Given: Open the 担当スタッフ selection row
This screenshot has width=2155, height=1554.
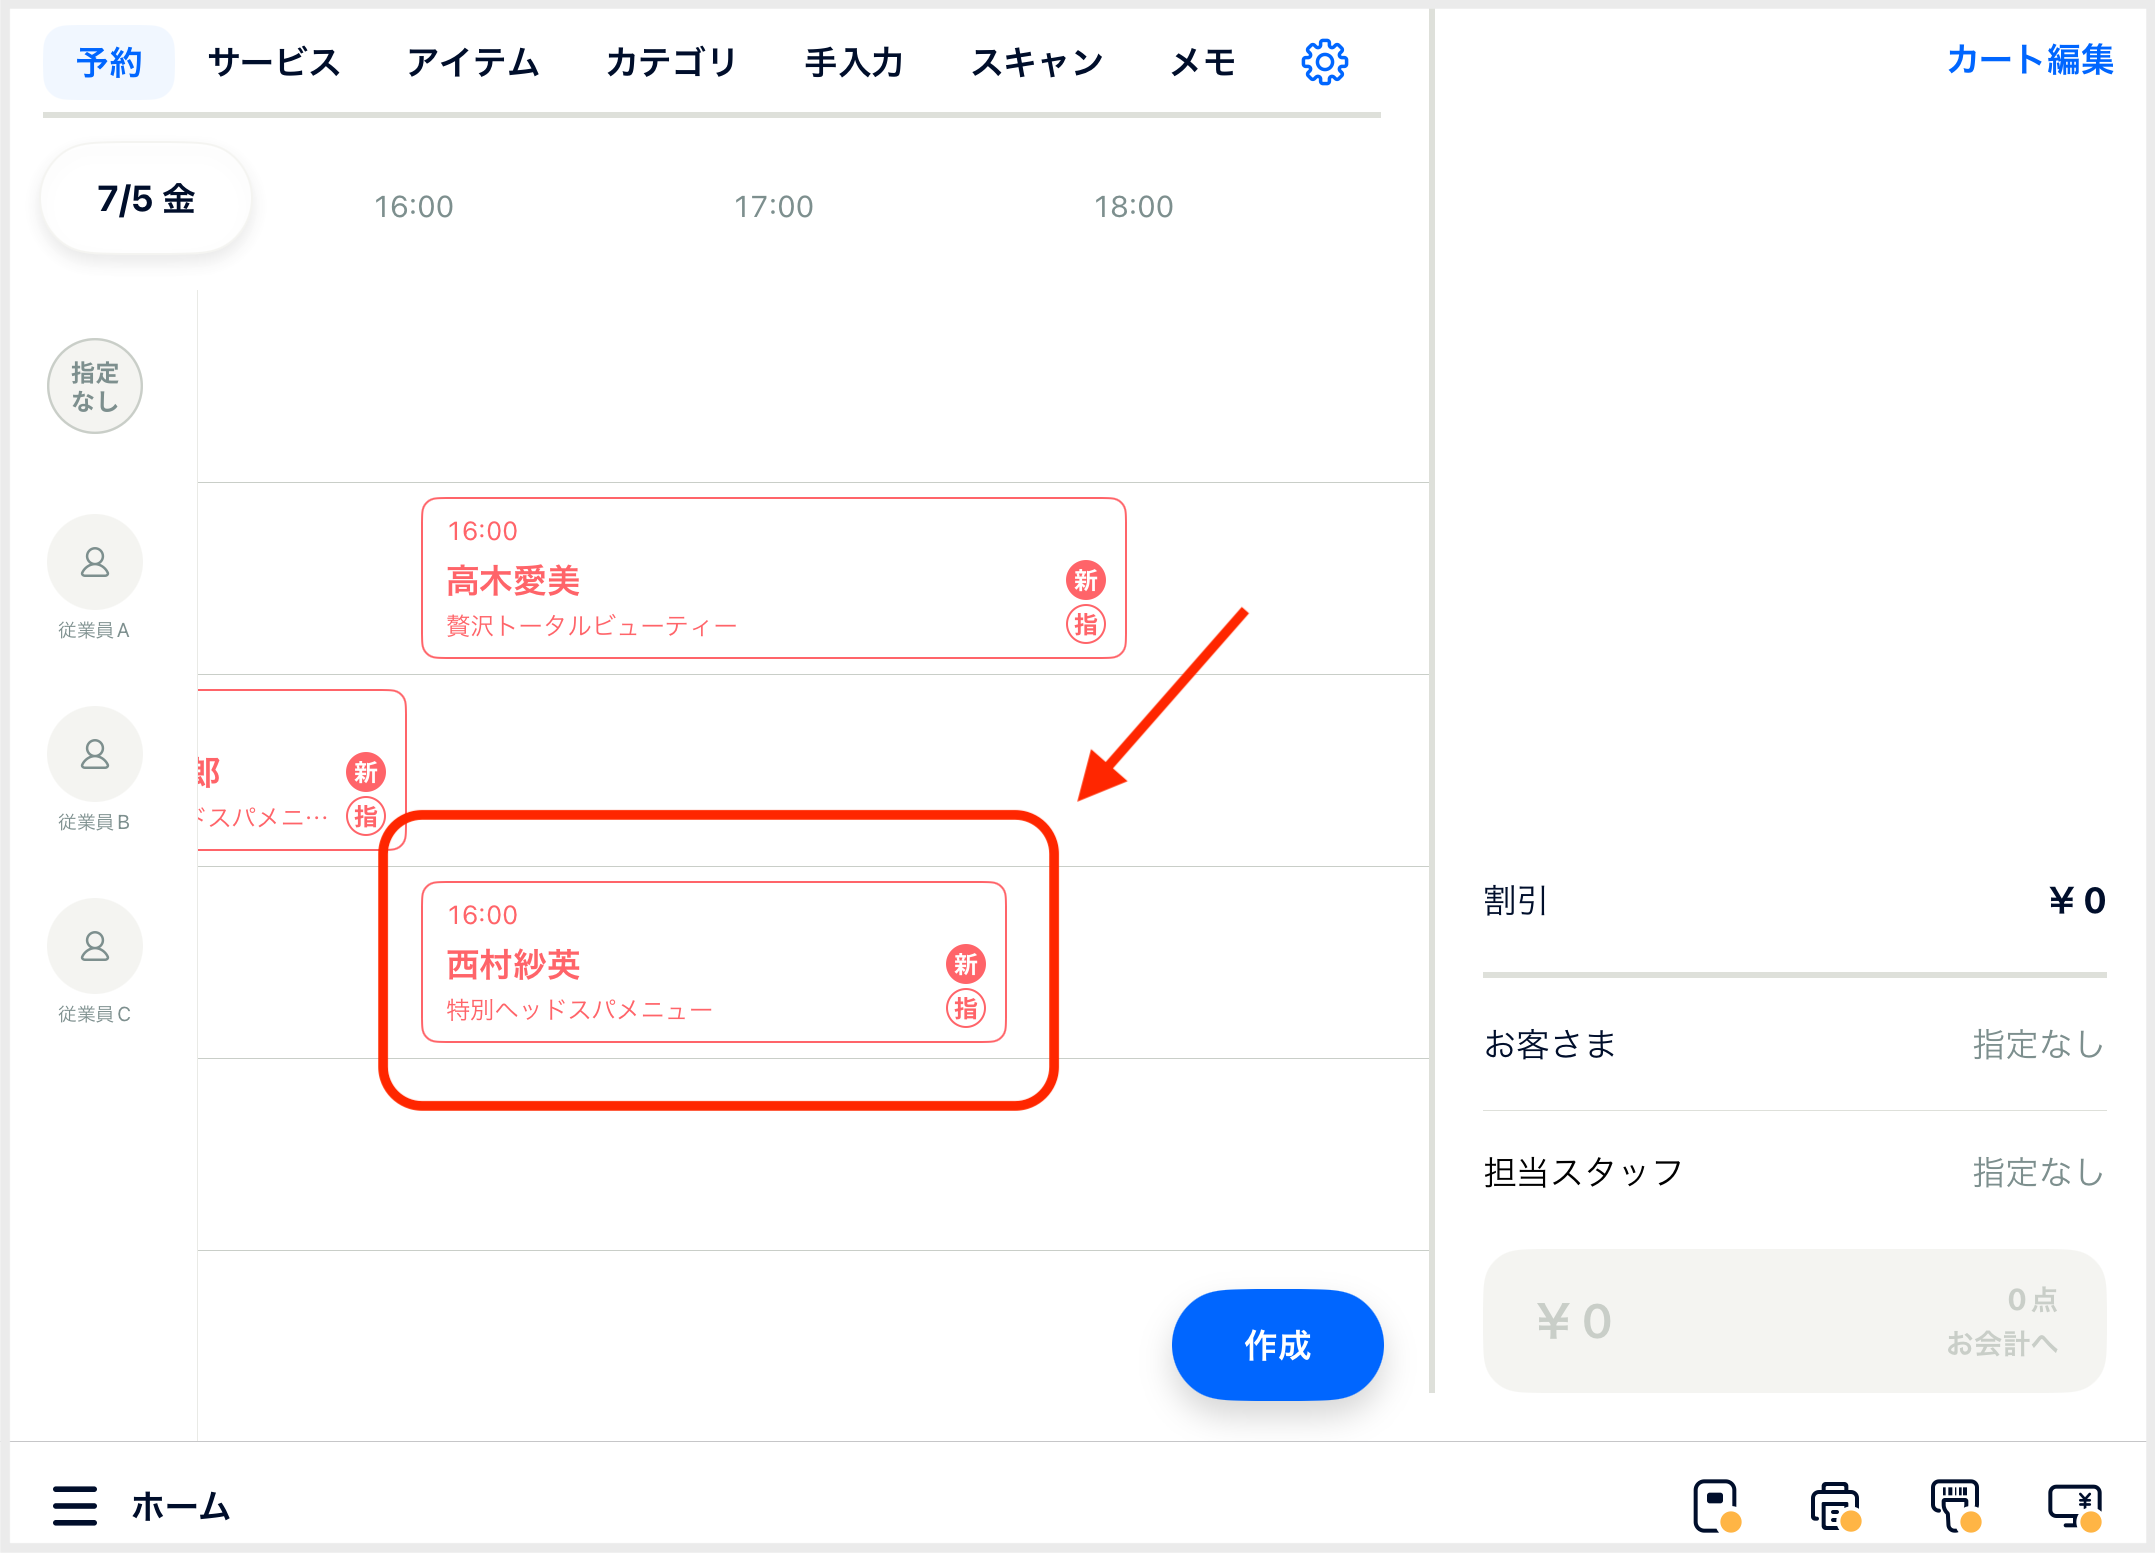Looking at the screenshot, I should (x=1794, y=1172).
